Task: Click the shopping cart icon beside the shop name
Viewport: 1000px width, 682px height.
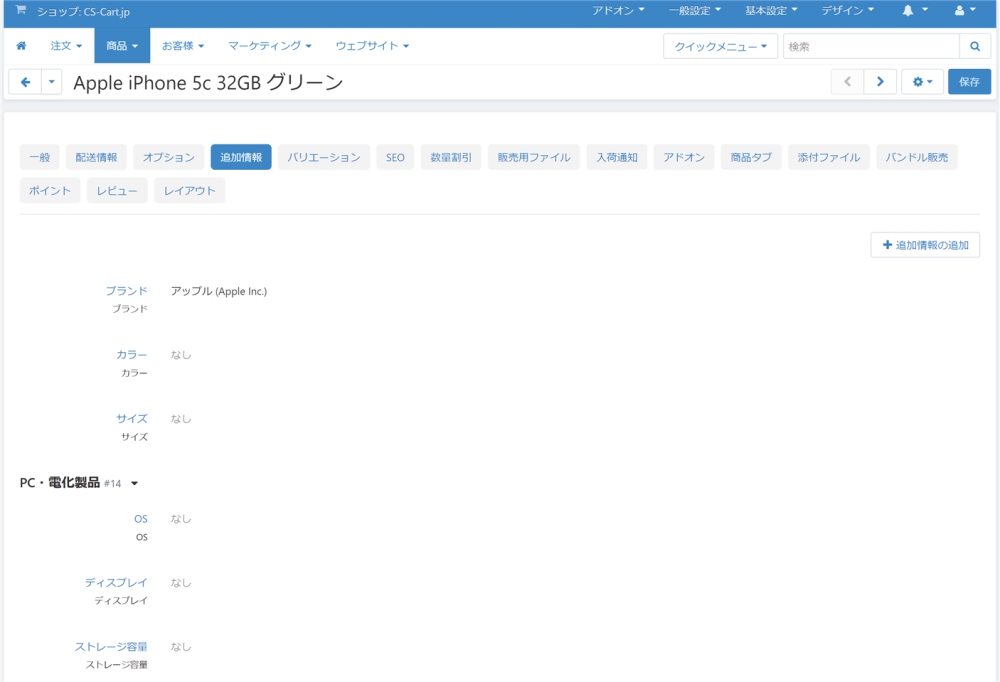Action: point(21,10)
